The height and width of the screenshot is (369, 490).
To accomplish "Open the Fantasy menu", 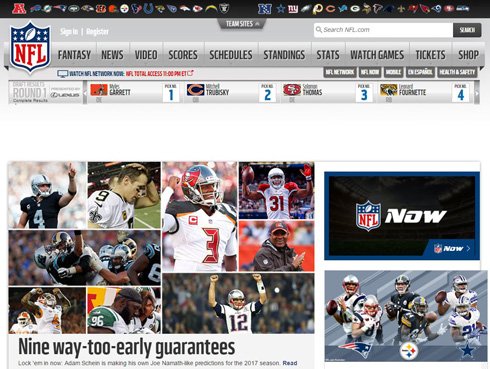I will click(x=74, y=55).
